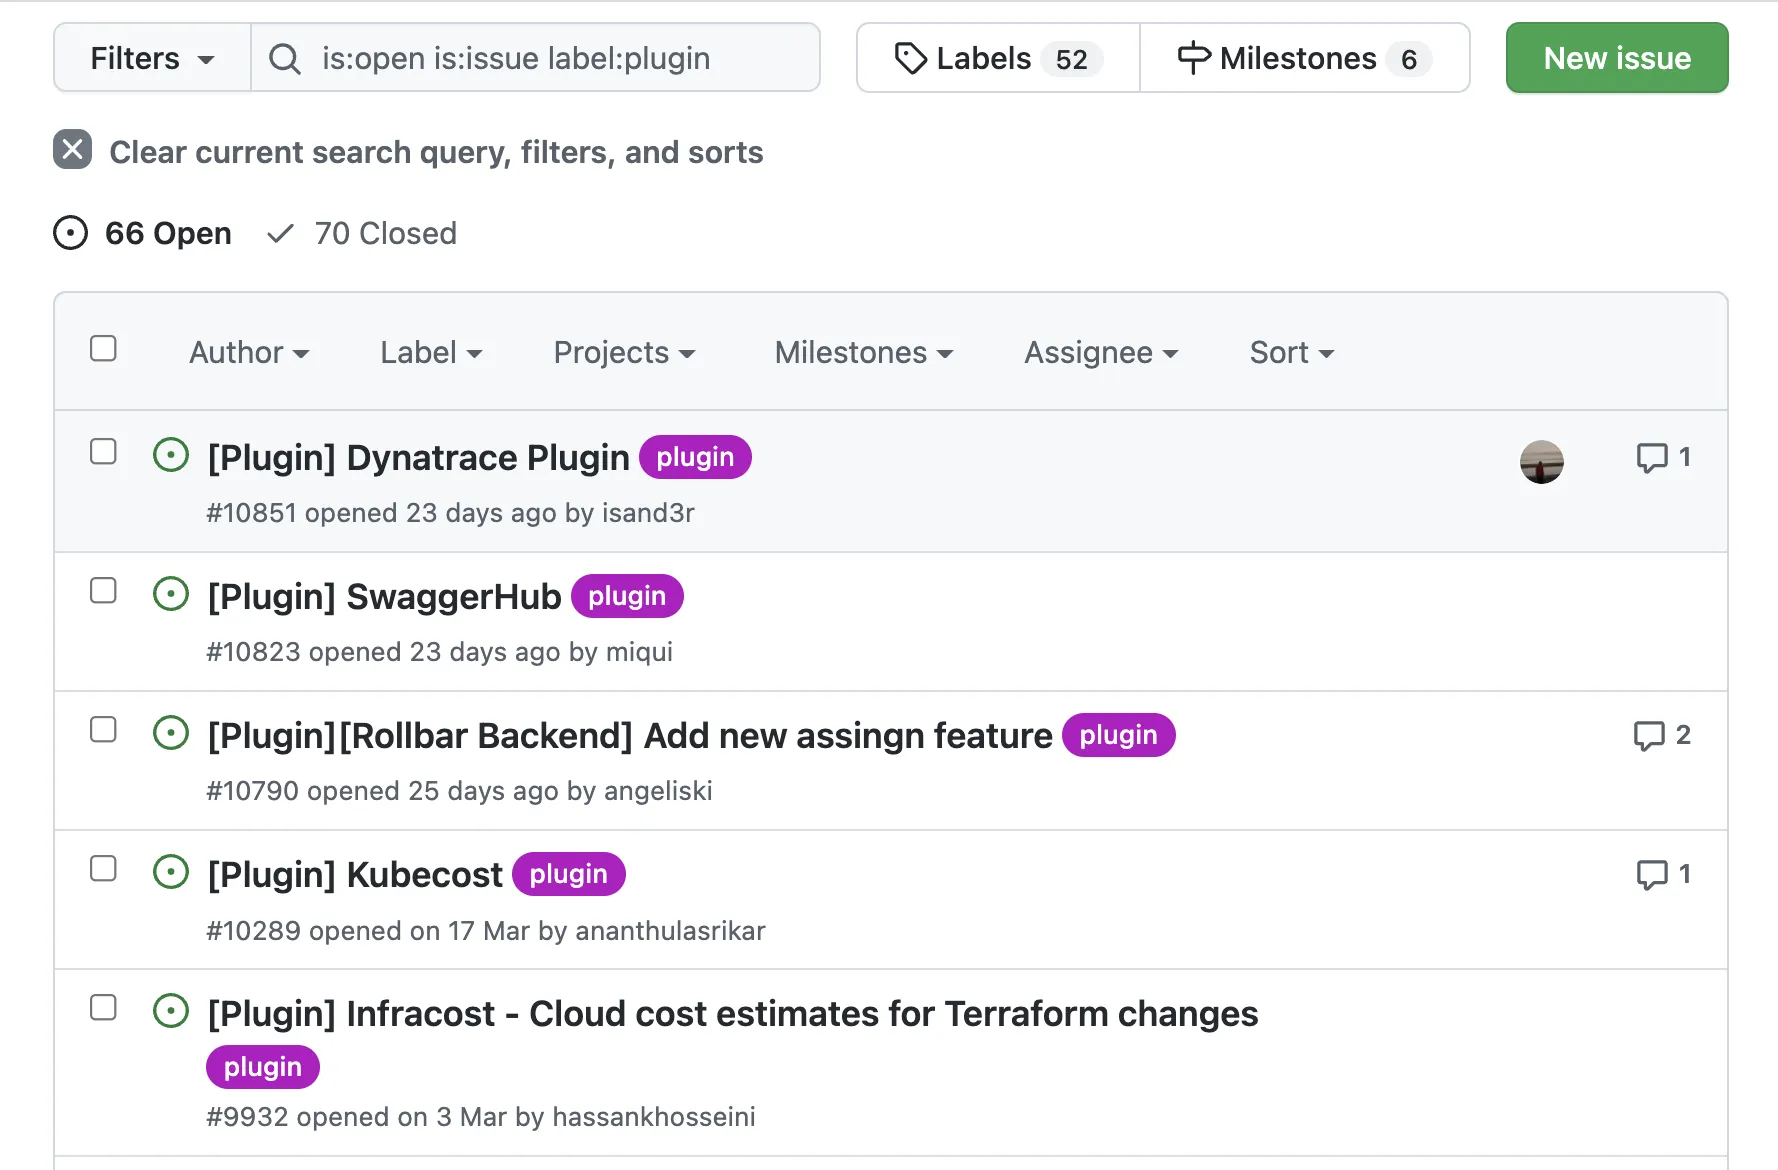The image size is (1778, 1170).
Task: Expand the Sort dropdown
Action: (x=1290, y=352)
